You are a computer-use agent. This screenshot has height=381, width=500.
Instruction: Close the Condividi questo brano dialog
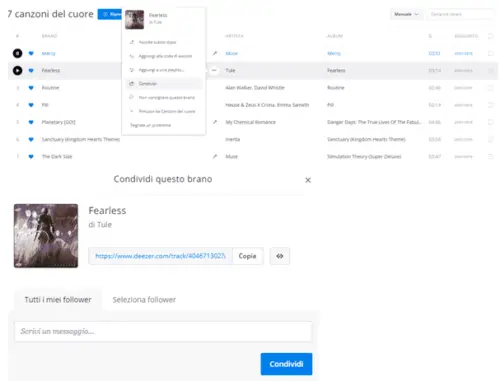point(308,180)
